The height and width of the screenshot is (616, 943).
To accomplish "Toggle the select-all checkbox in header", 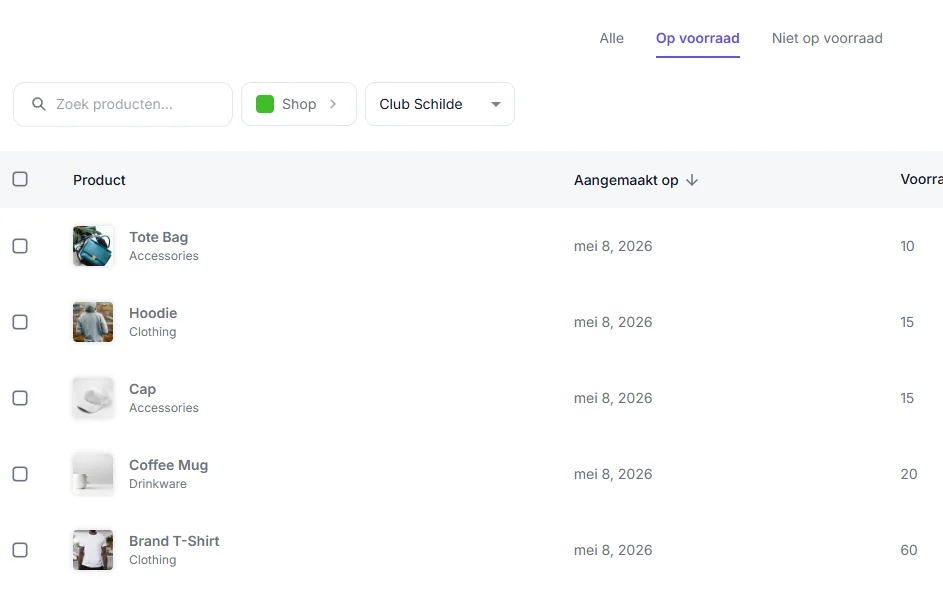I will (20, 179).
